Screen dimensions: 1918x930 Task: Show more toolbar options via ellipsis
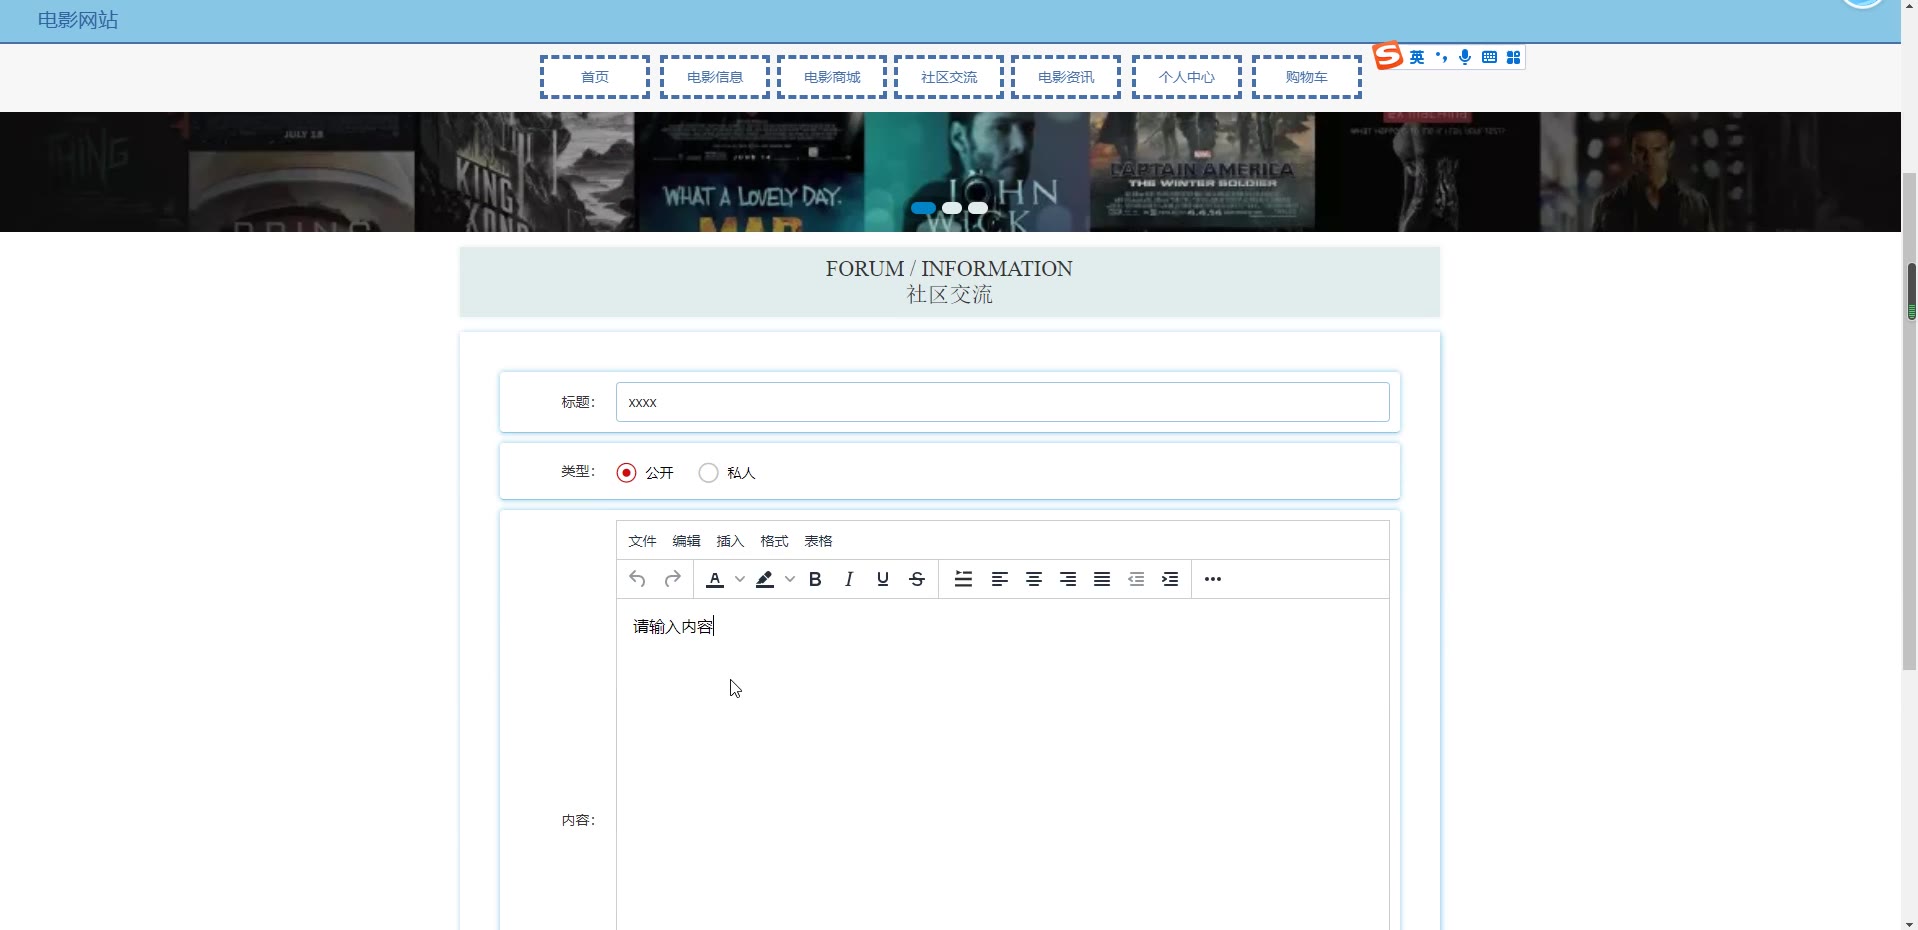(x=1213, y=579)
